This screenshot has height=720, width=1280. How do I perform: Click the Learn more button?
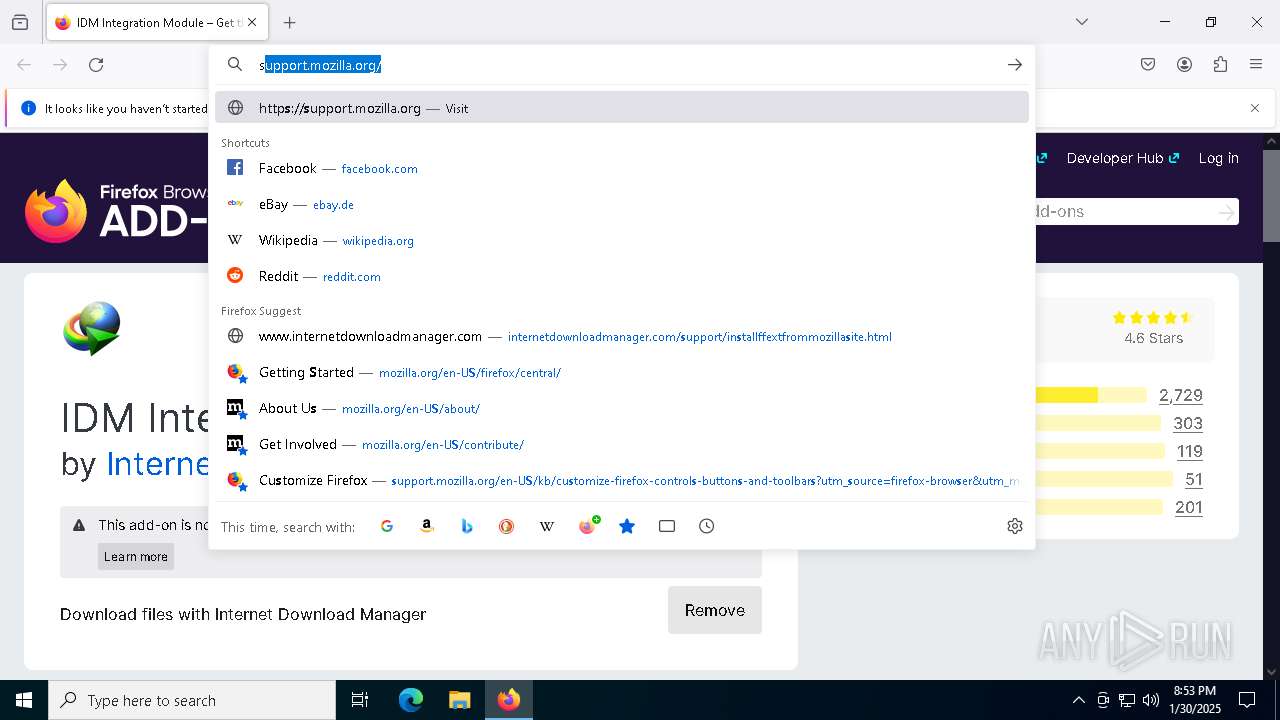pyautogui.click(x=136, y=557)
